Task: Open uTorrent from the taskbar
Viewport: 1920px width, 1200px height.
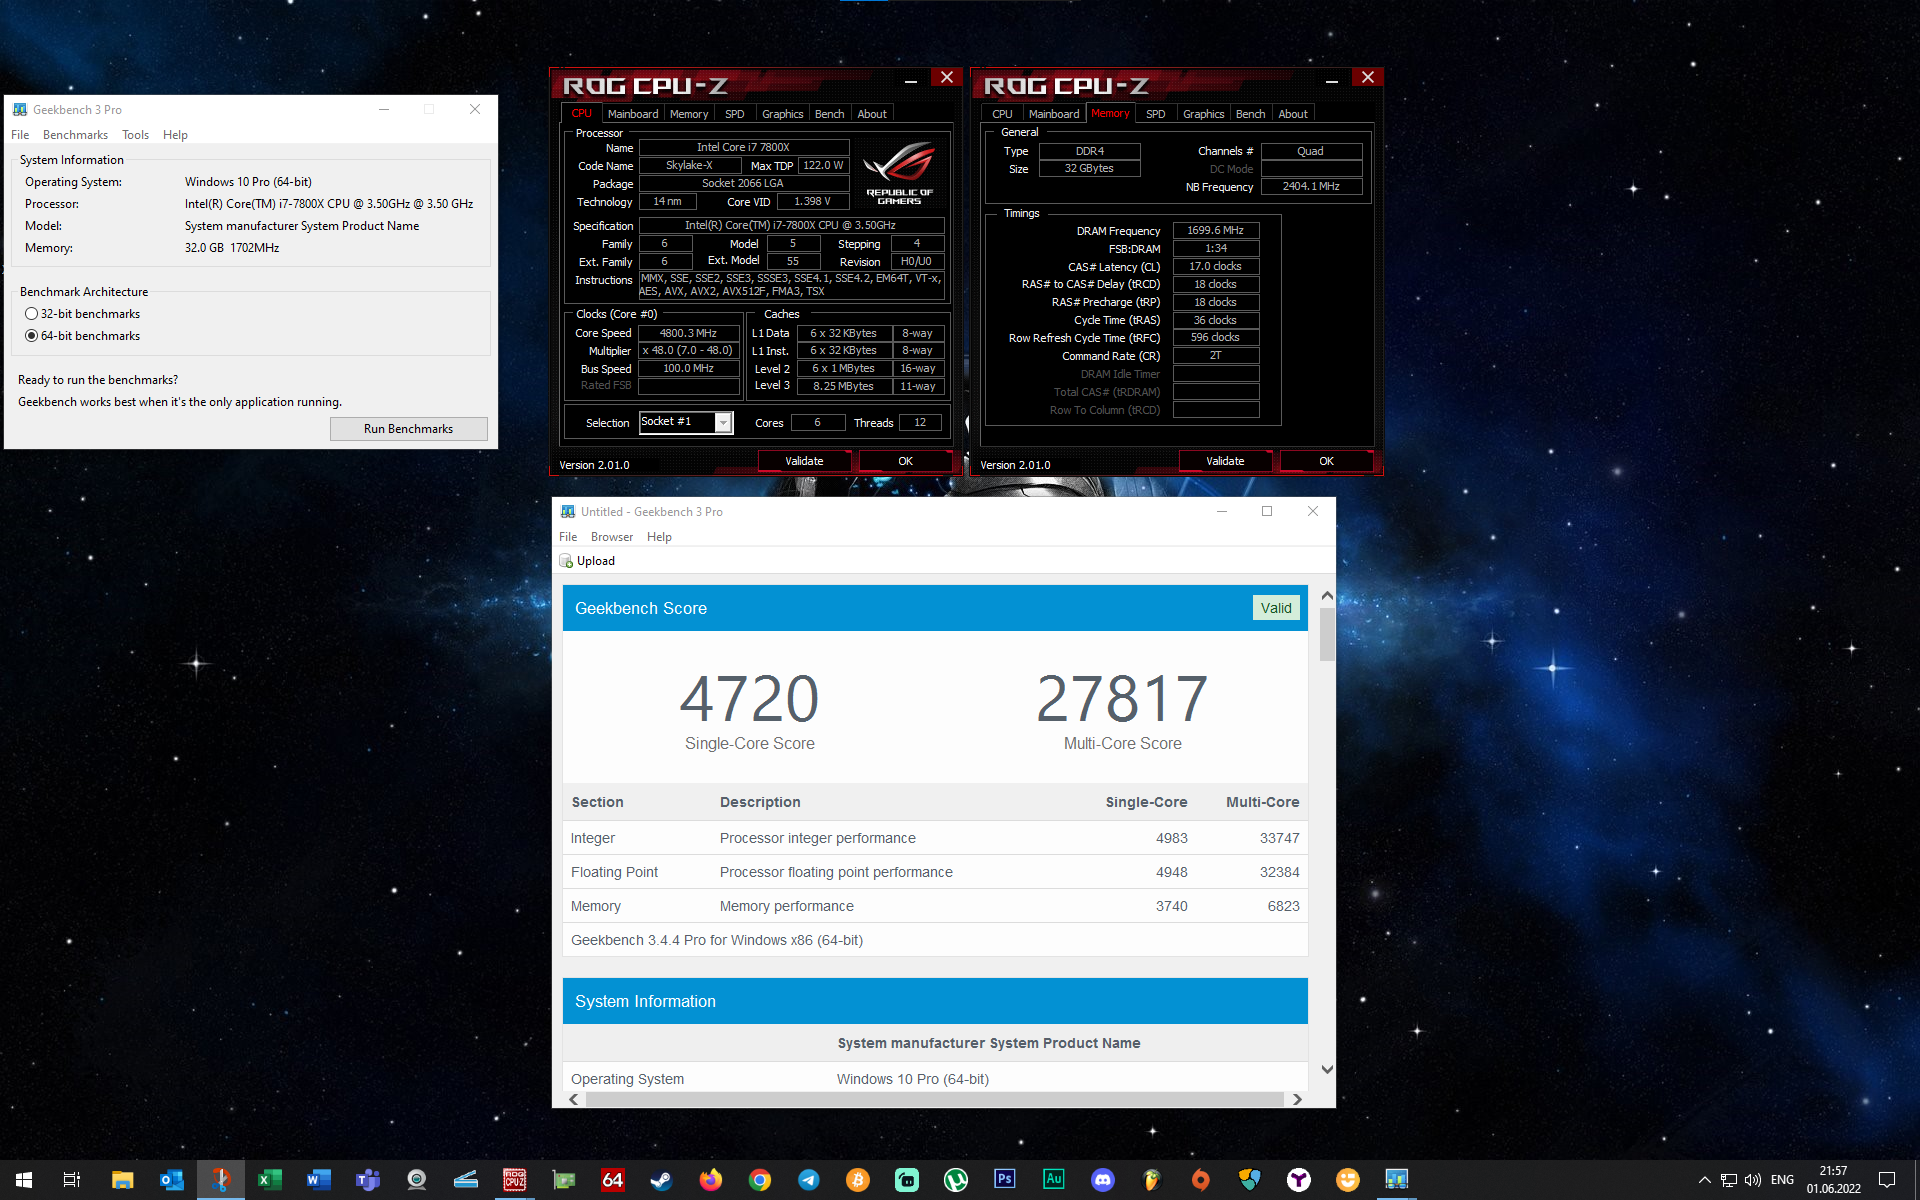Action: pyautogui.click(x=955, y=1180)
